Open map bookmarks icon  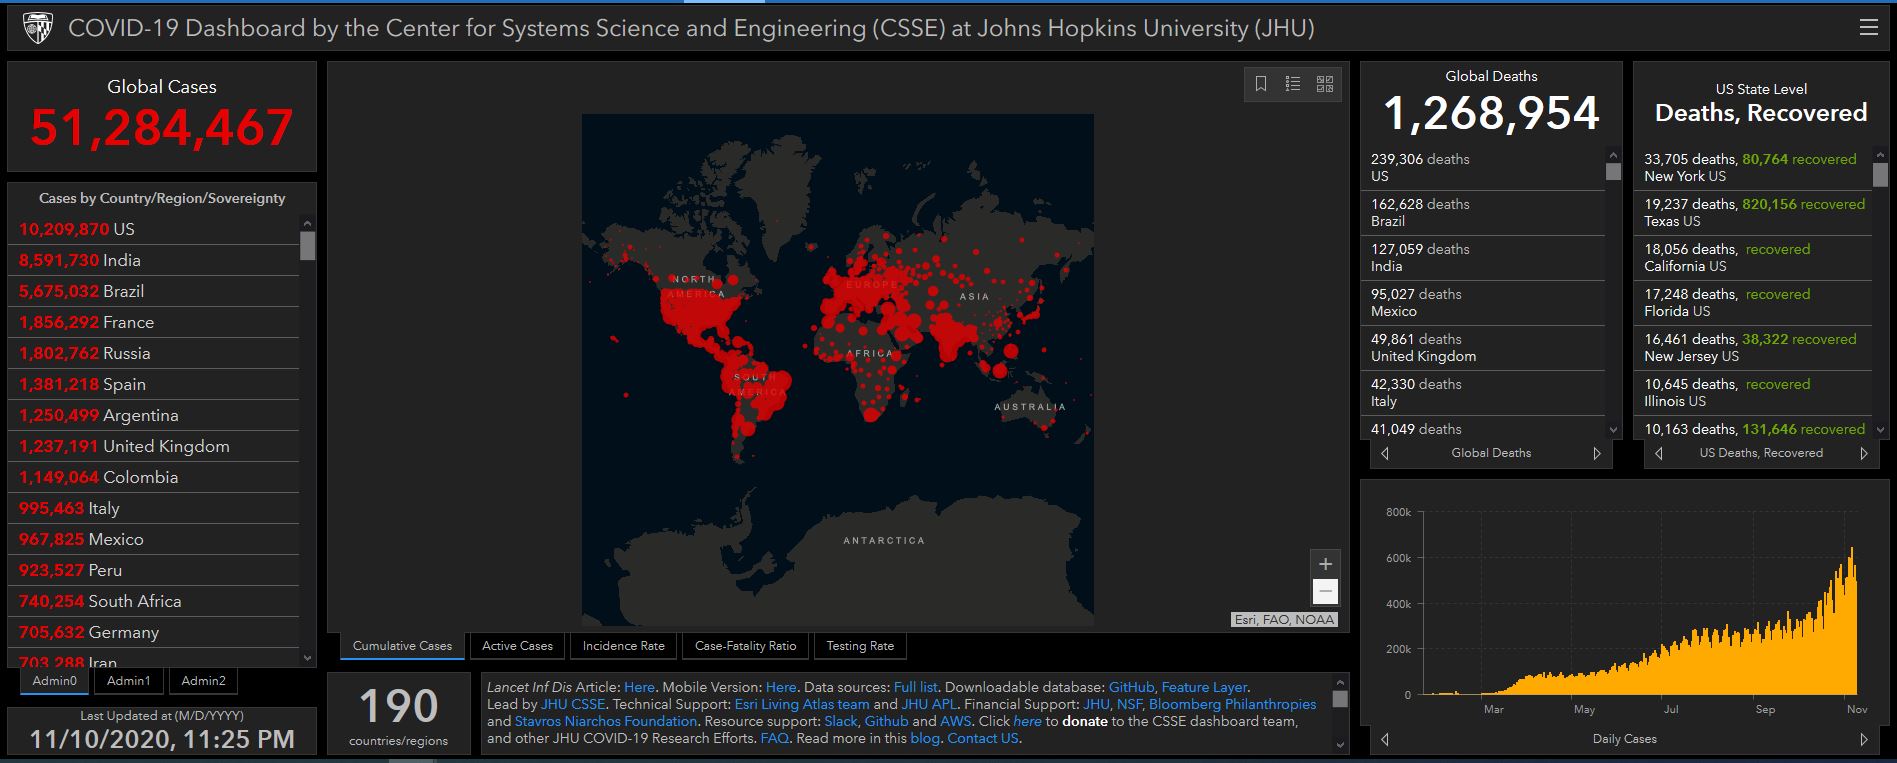click(1261, 84)
